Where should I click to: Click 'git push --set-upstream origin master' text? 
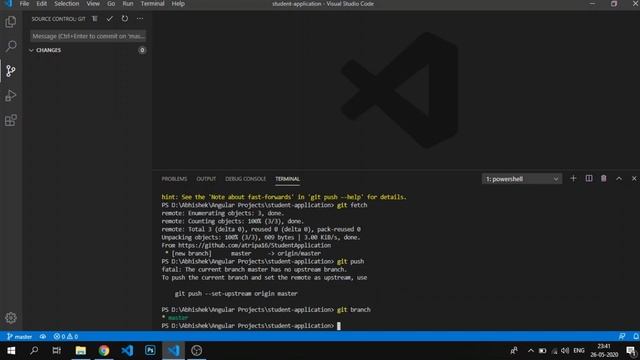click(x=236, y=293)
